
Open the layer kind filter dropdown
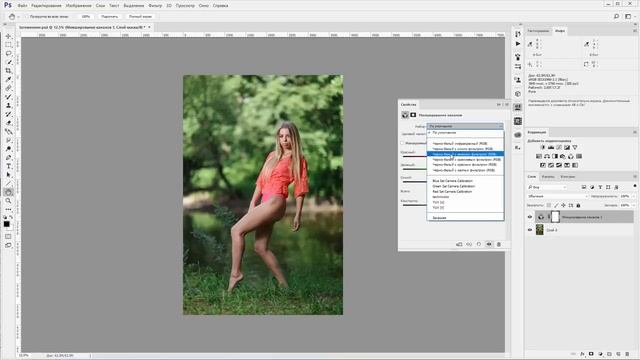[547, 187]
